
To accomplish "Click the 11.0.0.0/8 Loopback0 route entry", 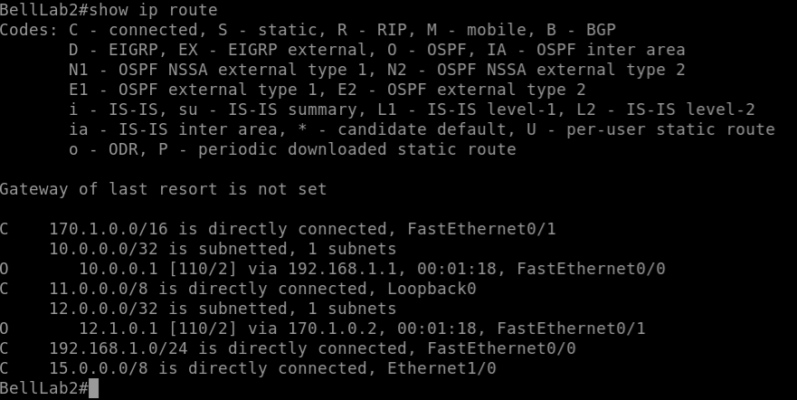I will [x=238, y=289].
